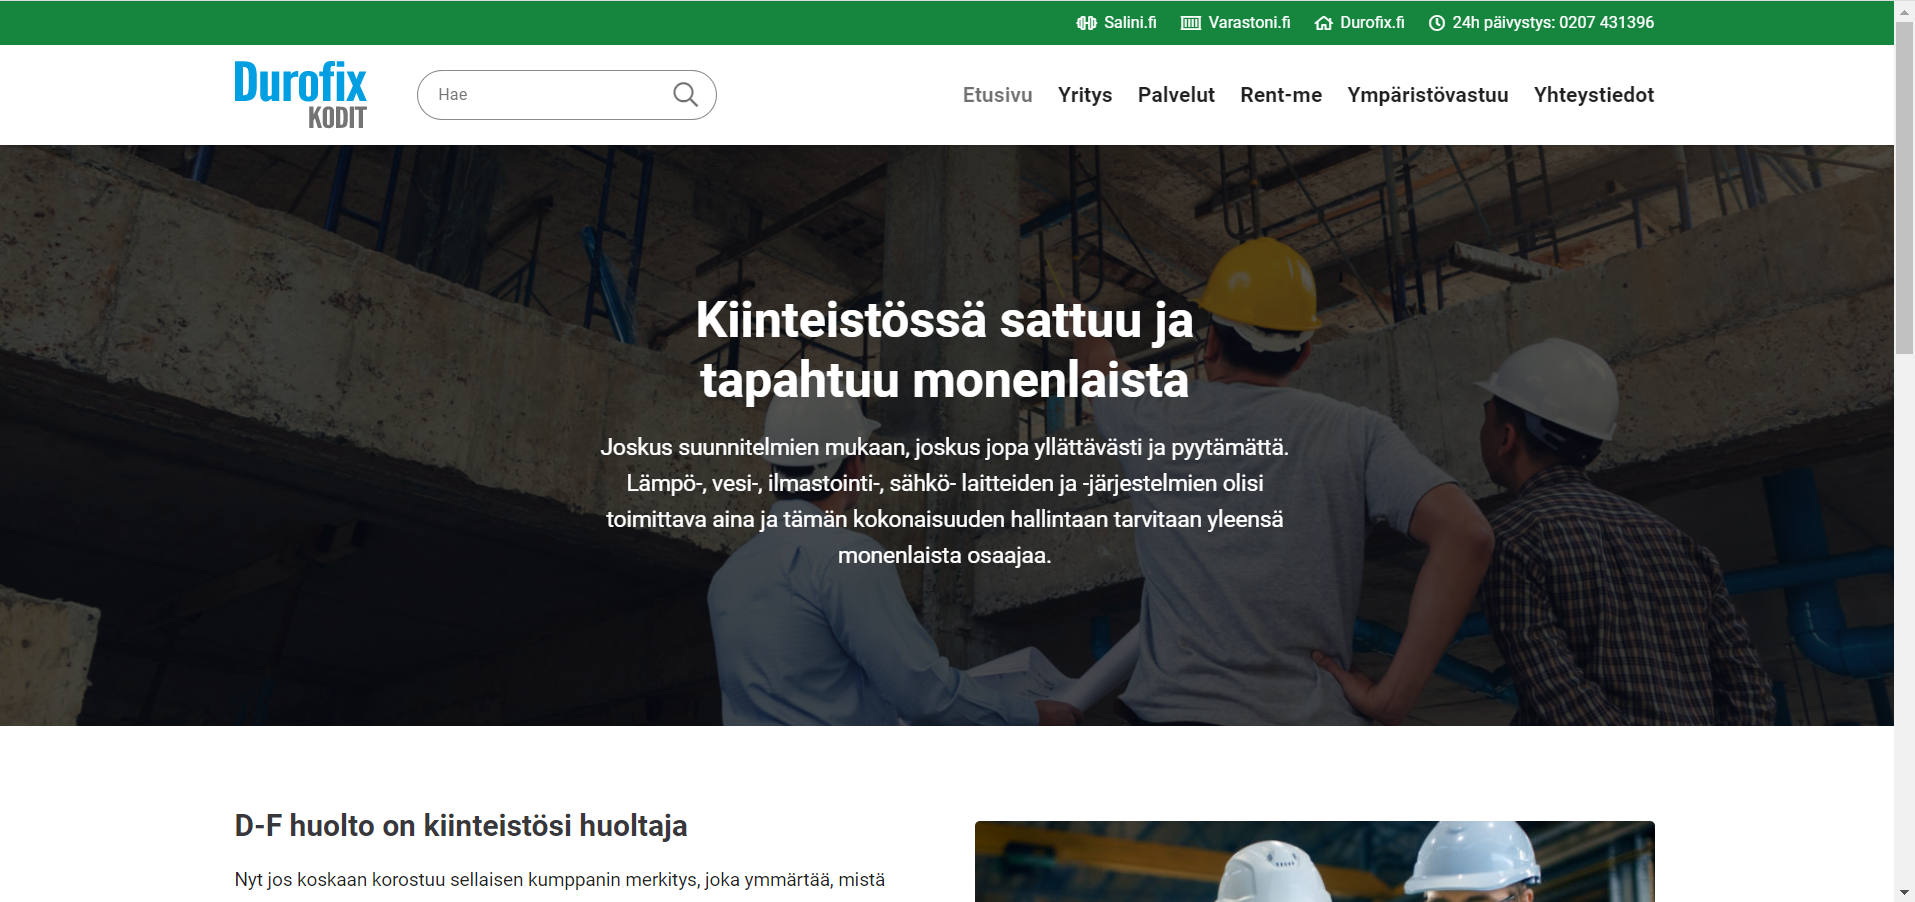
Task: Open Yhteystiedot from the menu
Action: pyautogui.click(x=1593, y=95)
